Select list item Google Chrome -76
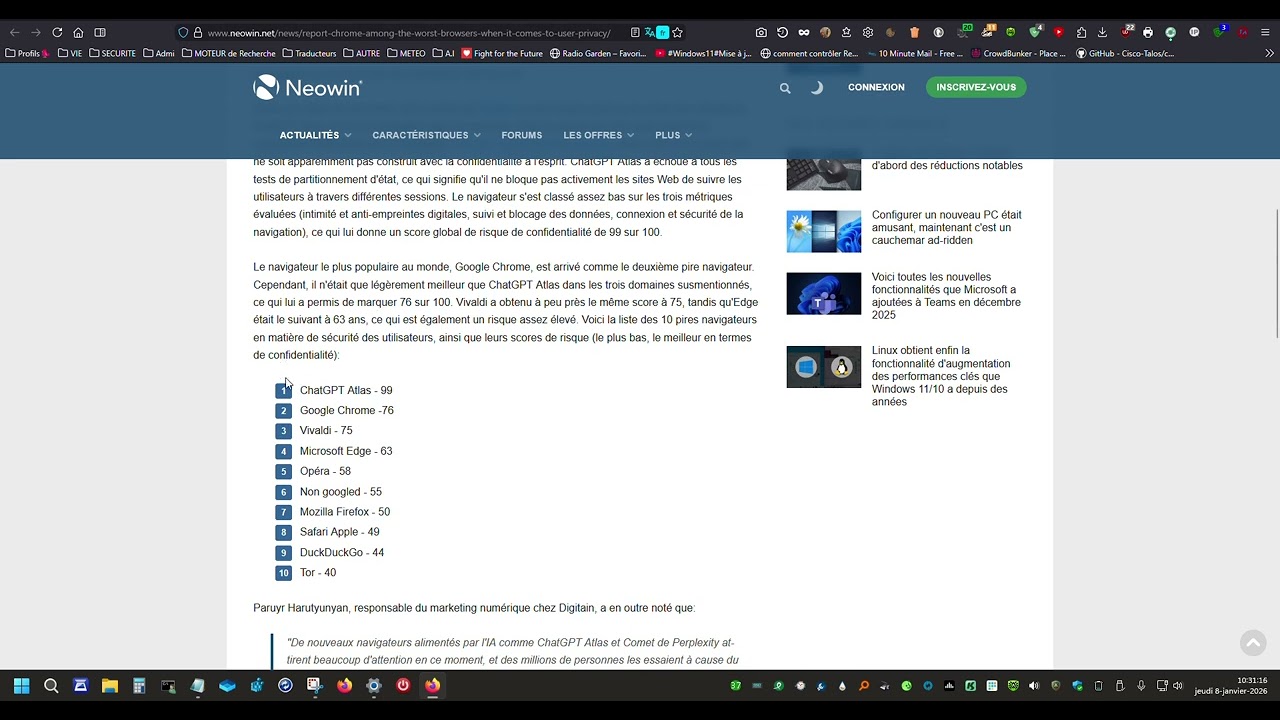 pos(347,410)
